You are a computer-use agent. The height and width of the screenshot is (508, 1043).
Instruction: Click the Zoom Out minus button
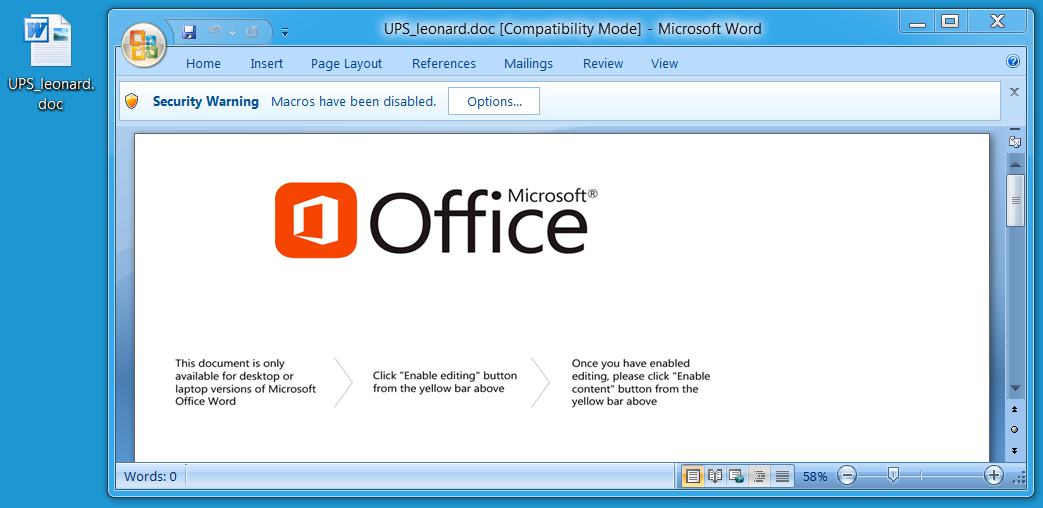(x=847, y=475)
